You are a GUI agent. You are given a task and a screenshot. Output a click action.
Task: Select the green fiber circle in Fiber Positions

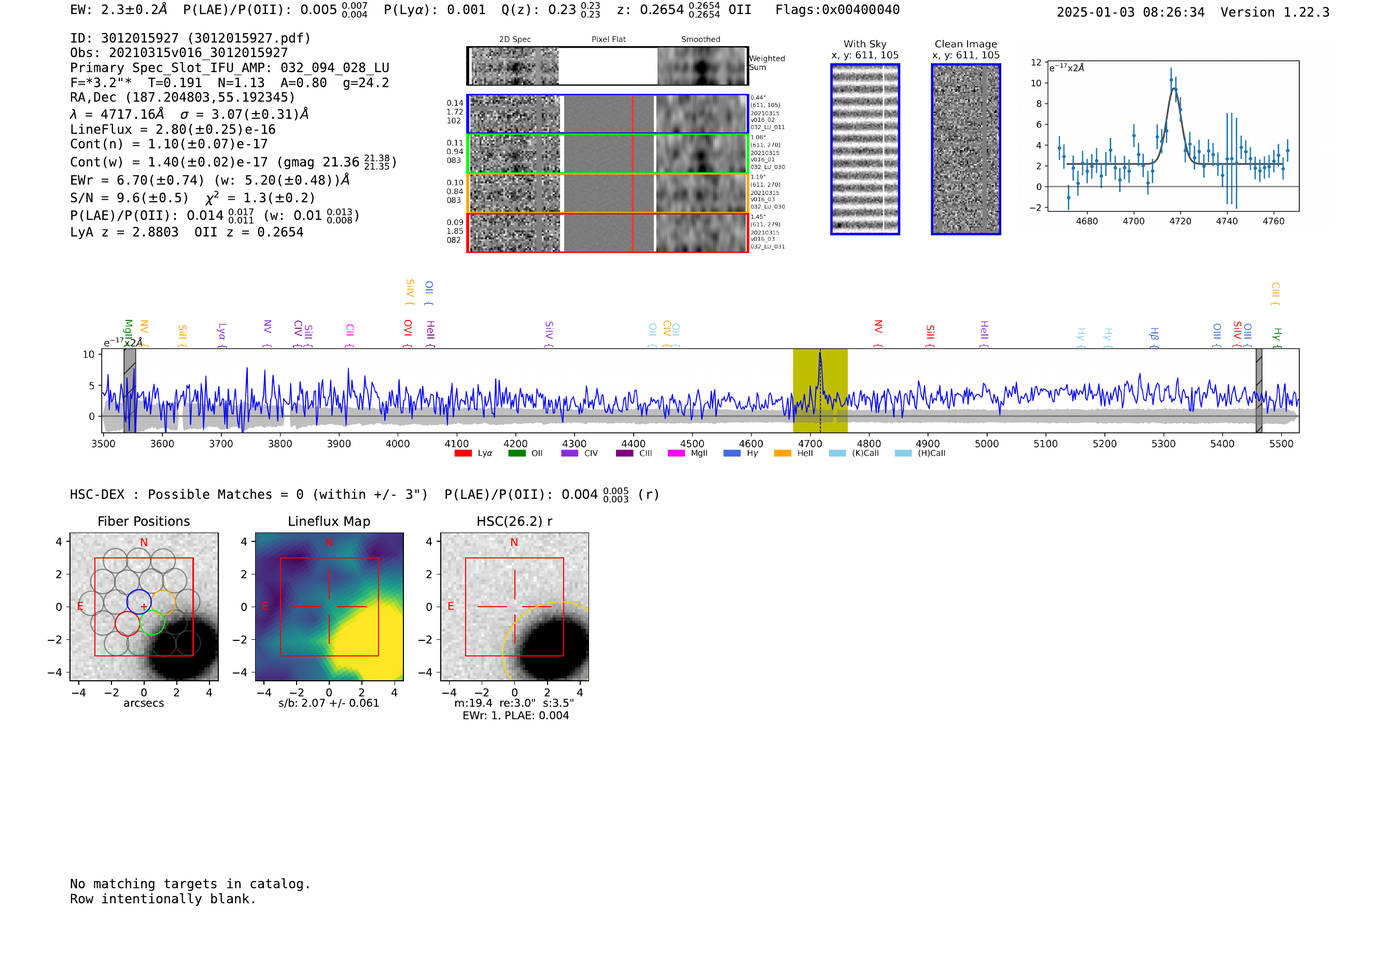[152, 623]
